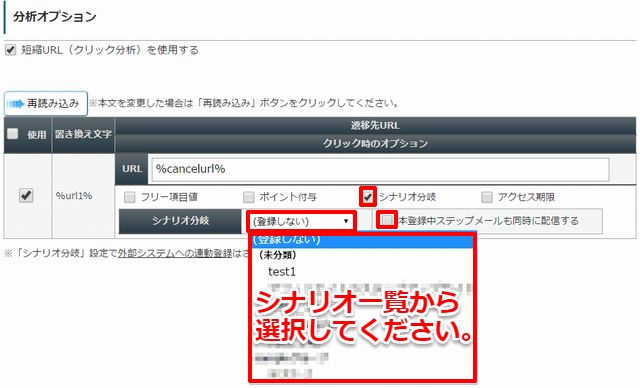The height and width of the screenshot is (388, 640).
Task: Uncheck the シナリオ分岐 option checkbox
Action: point(368,197)
